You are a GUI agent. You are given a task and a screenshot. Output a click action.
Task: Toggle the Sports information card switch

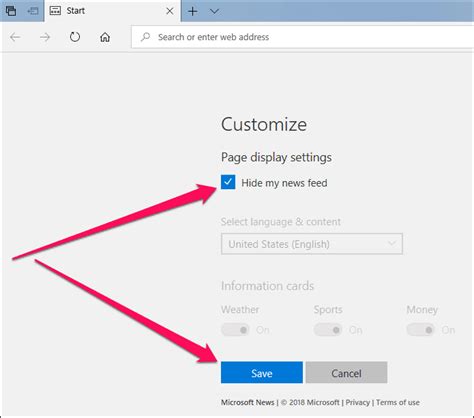(x=328, y=330)
